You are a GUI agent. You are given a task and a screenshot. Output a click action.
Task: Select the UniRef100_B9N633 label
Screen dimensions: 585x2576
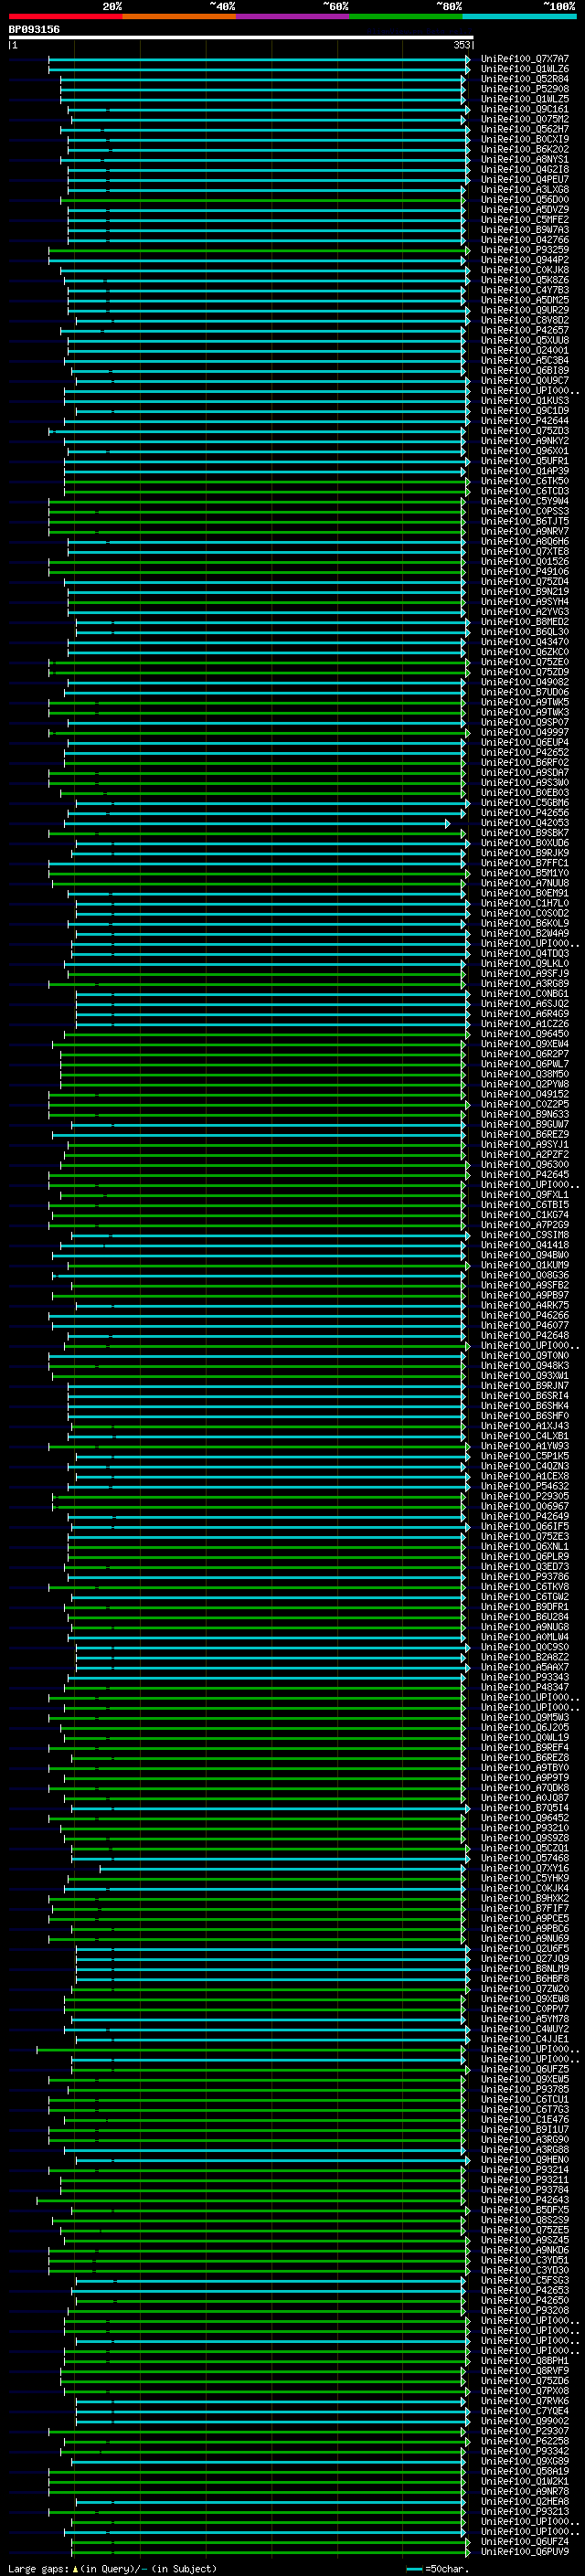point(524,1114)
